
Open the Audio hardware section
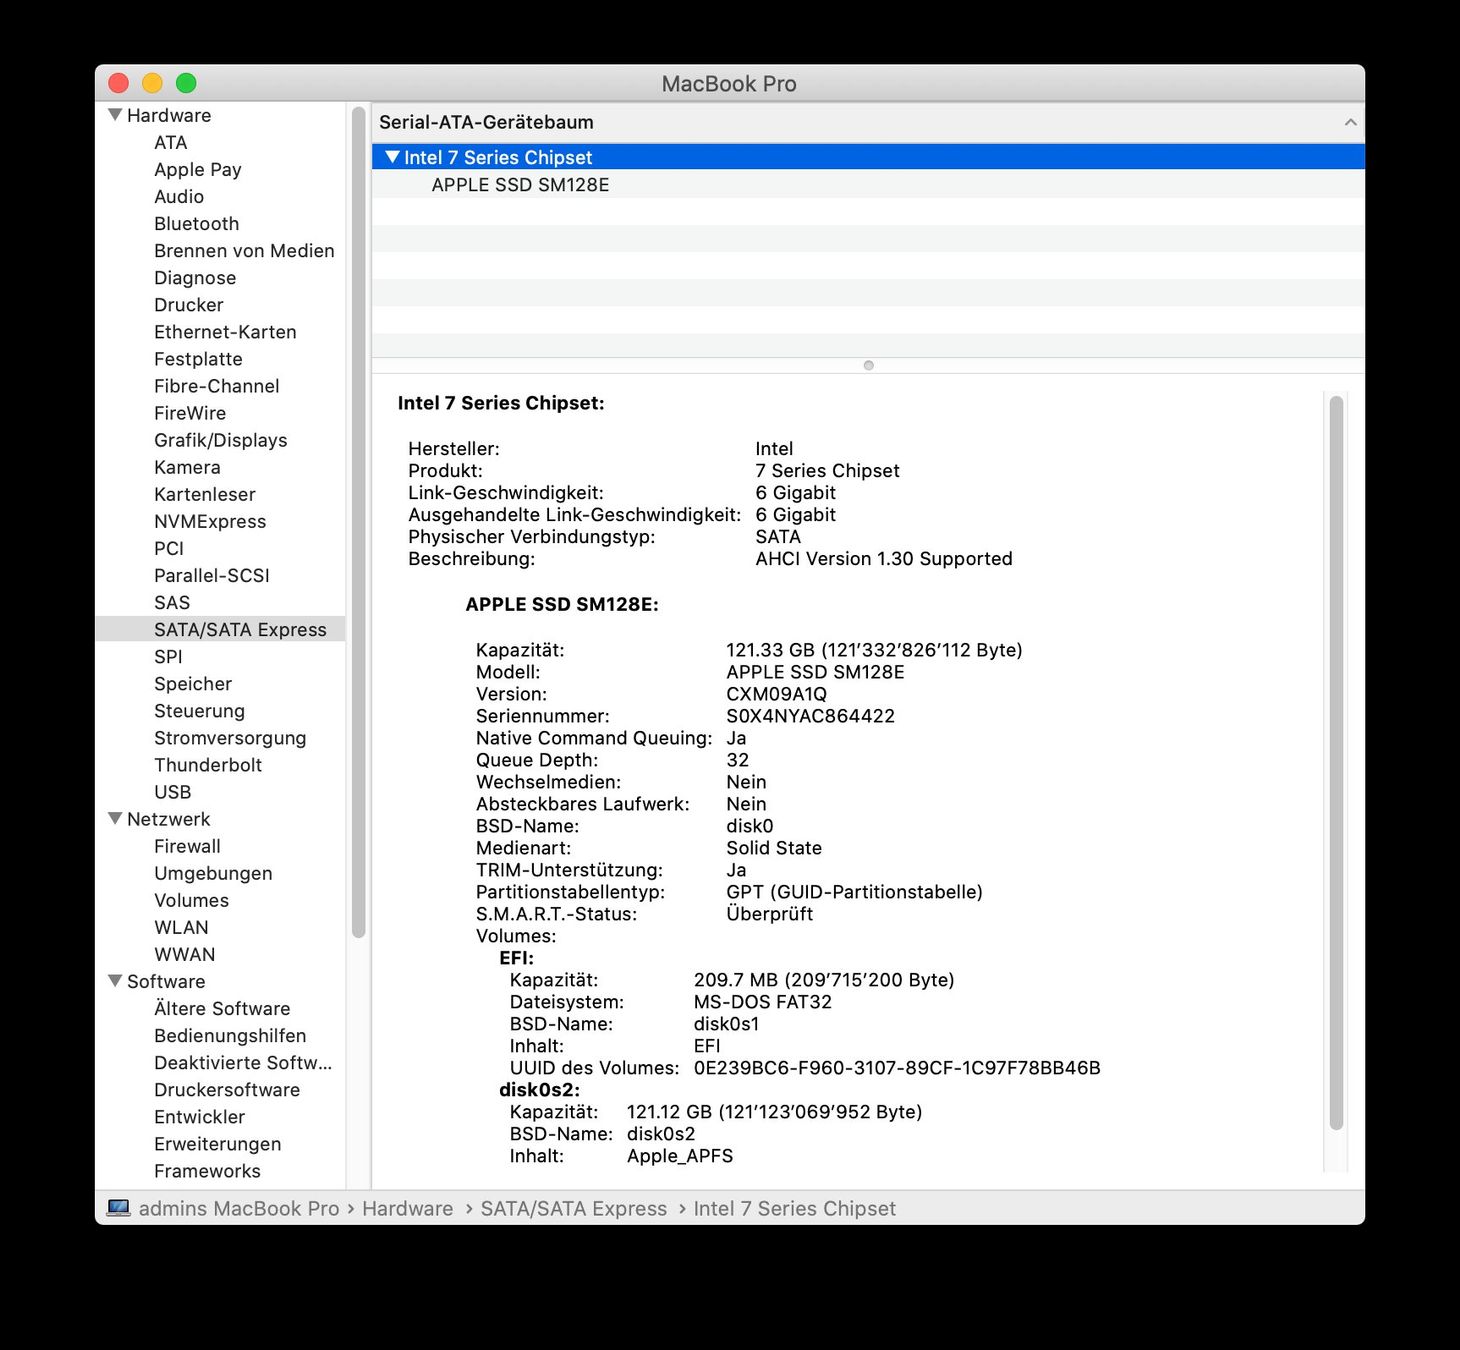click(x=179, y=196)
